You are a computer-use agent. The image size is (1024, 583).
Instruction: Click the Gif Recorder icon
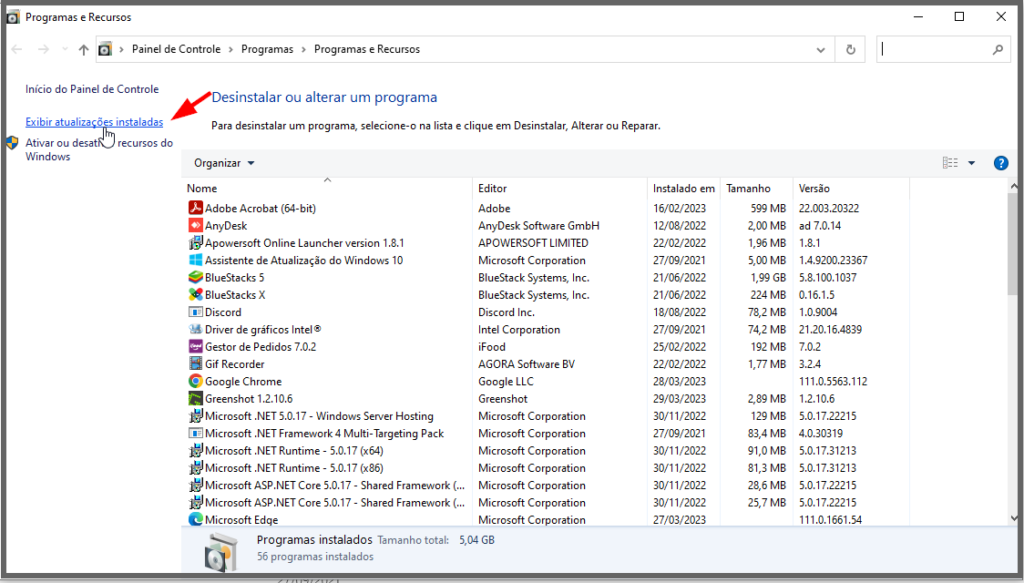(x=195, y=364)
